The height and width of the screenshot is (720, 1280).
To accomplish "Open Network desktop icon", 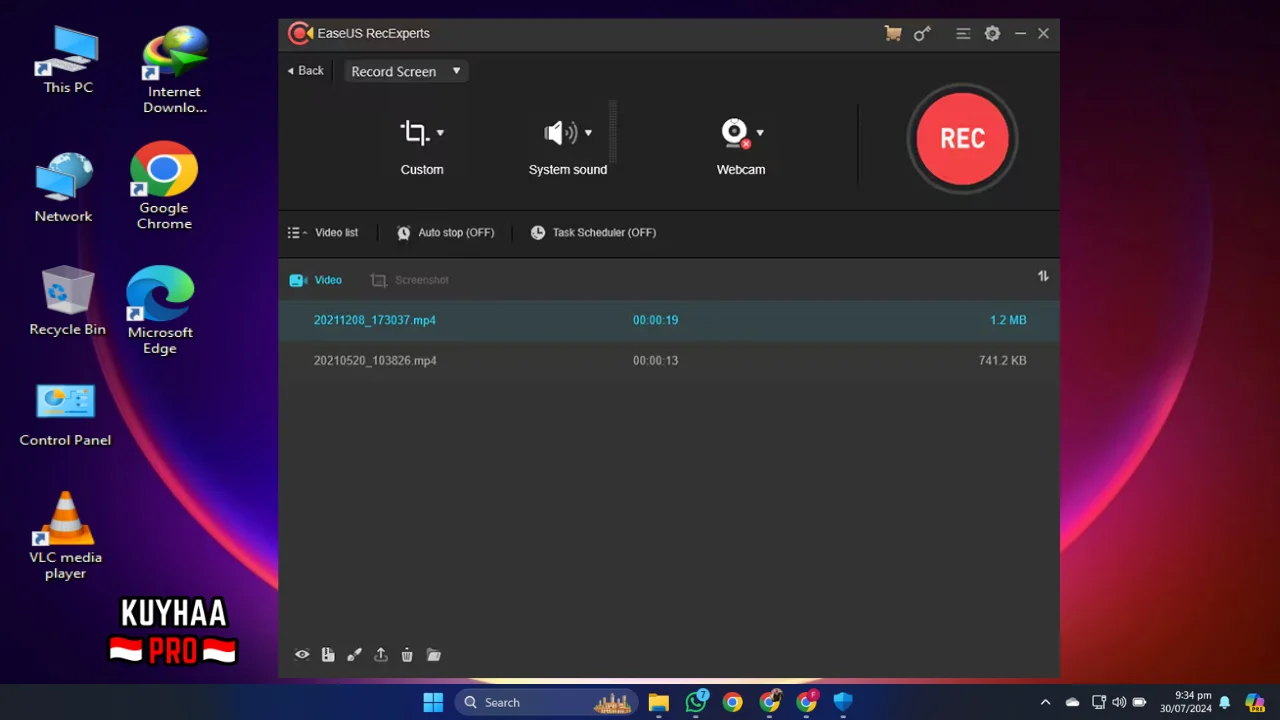I will (x=63, y=187).
